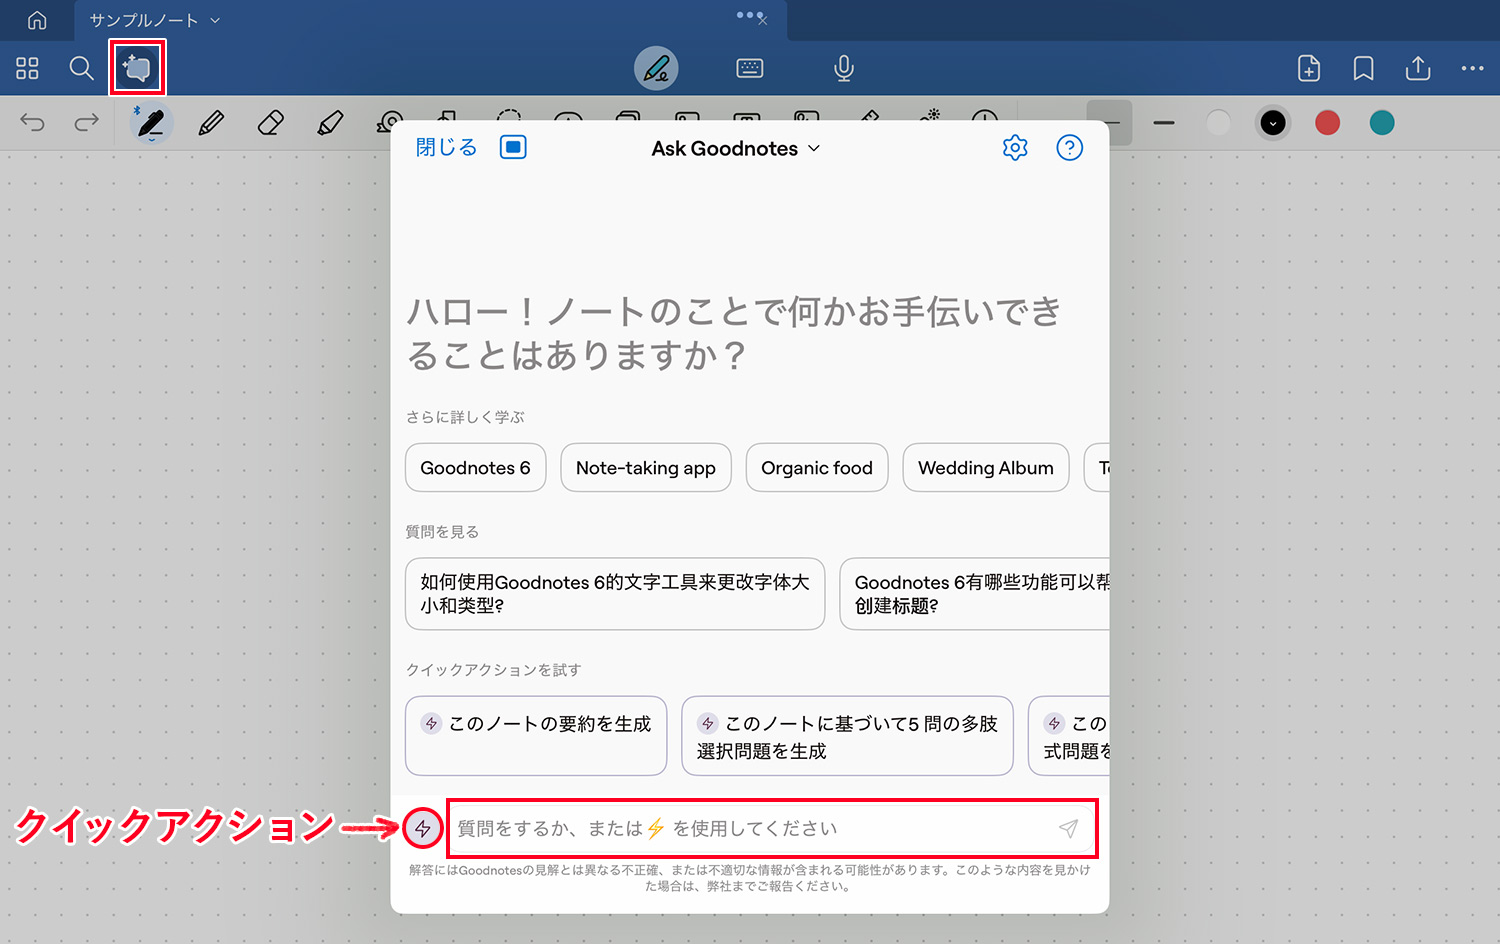The height and width of the screenshot is (944, 1500).
Task: Choose the Goodnotes 6 topic chip
Action: pyautogui.click(x=475, y=467)
